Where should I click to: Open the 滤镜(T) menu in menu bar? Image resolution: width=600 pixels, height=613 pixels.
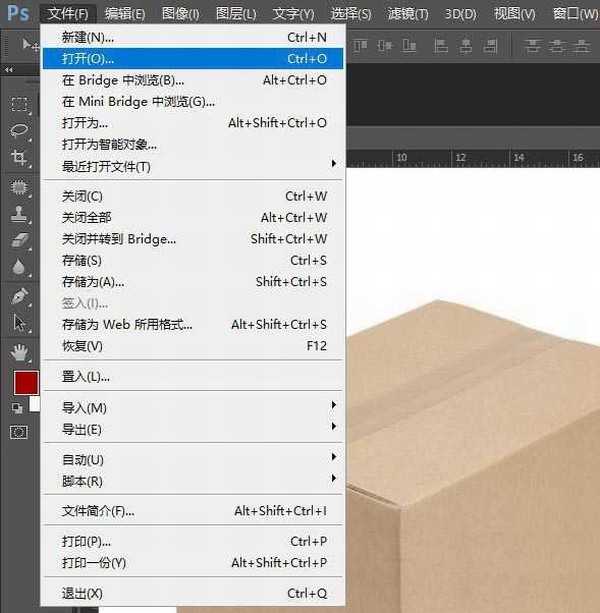click(x=408, y=14)
